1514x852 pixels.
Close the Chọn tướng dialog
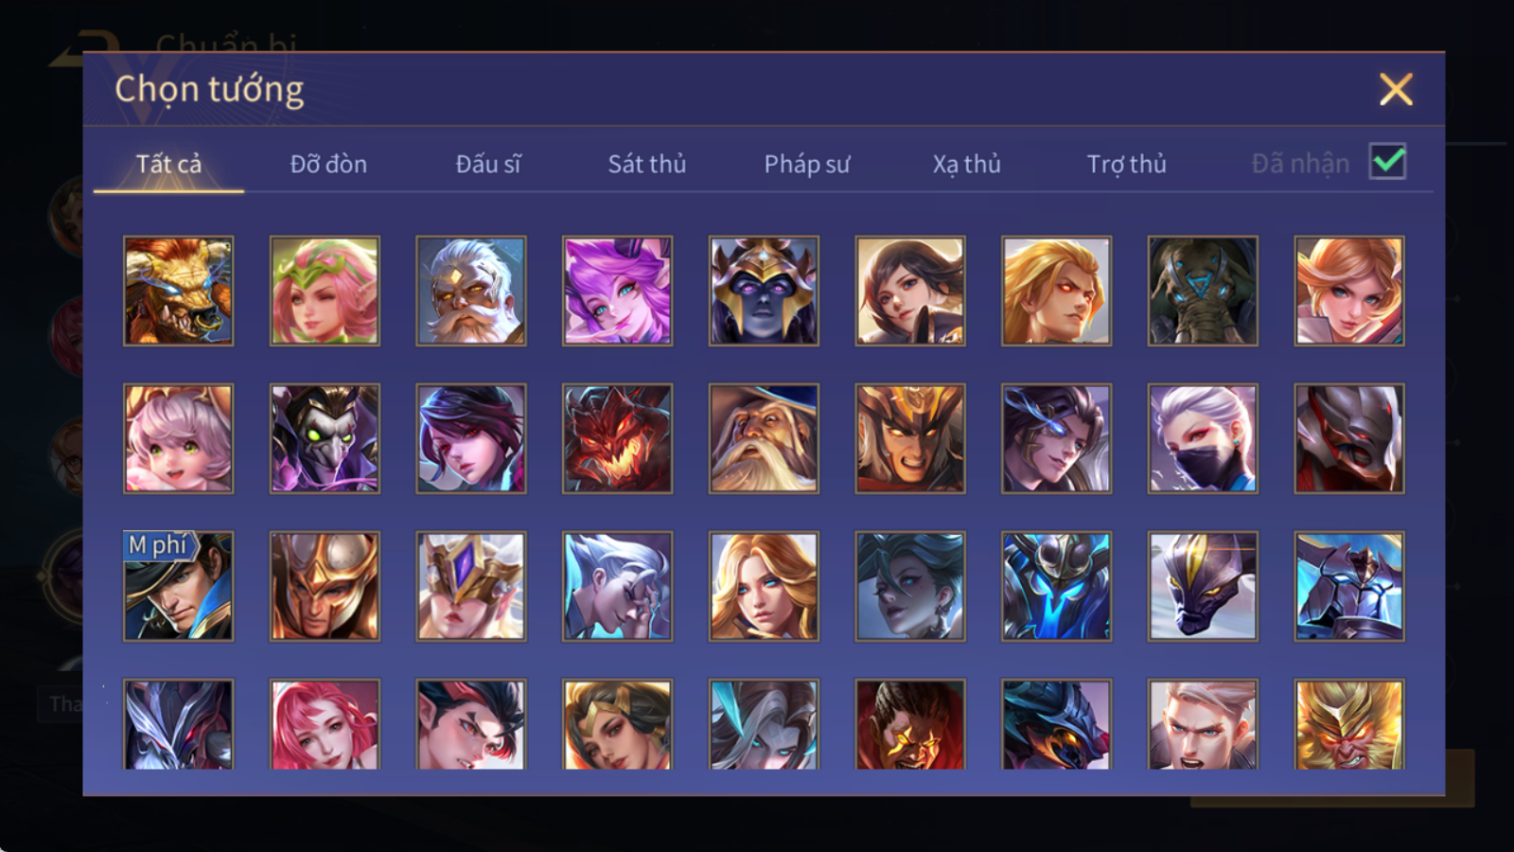click(x=1396, y=89)
